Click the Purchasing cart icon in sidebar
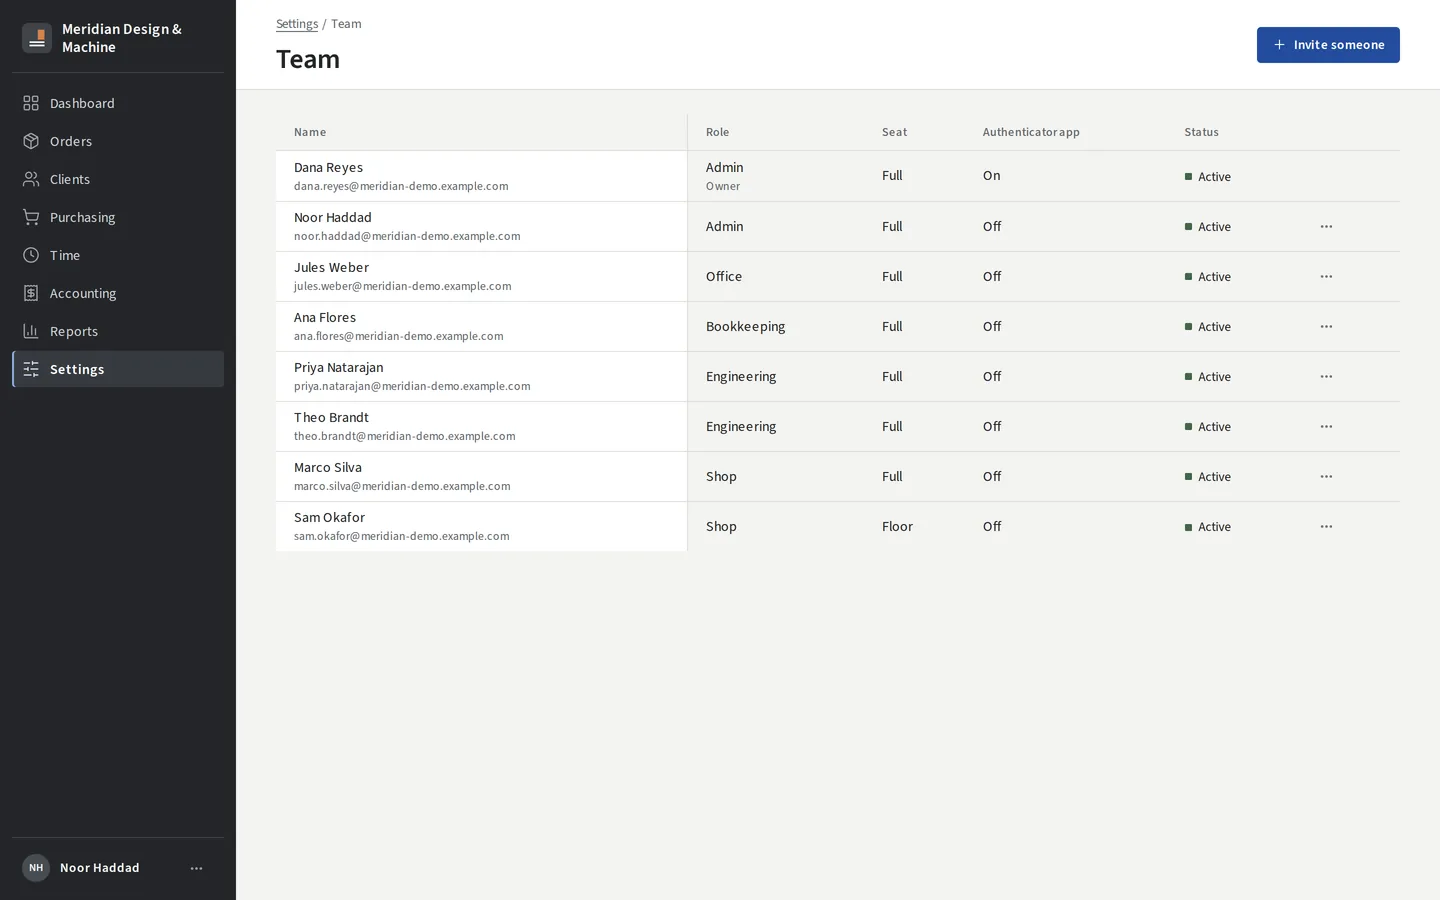 click(x=31, y=217)
